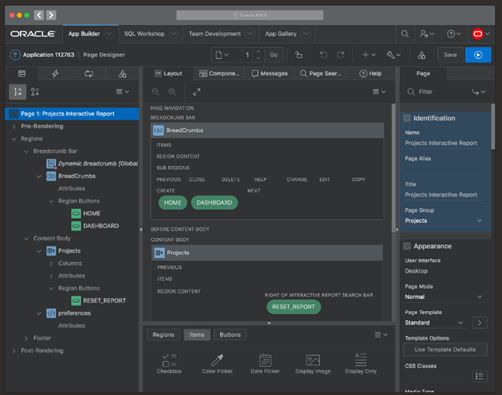Switch to the Processing tab icon
502x395 pixels.
pos(89,74)
